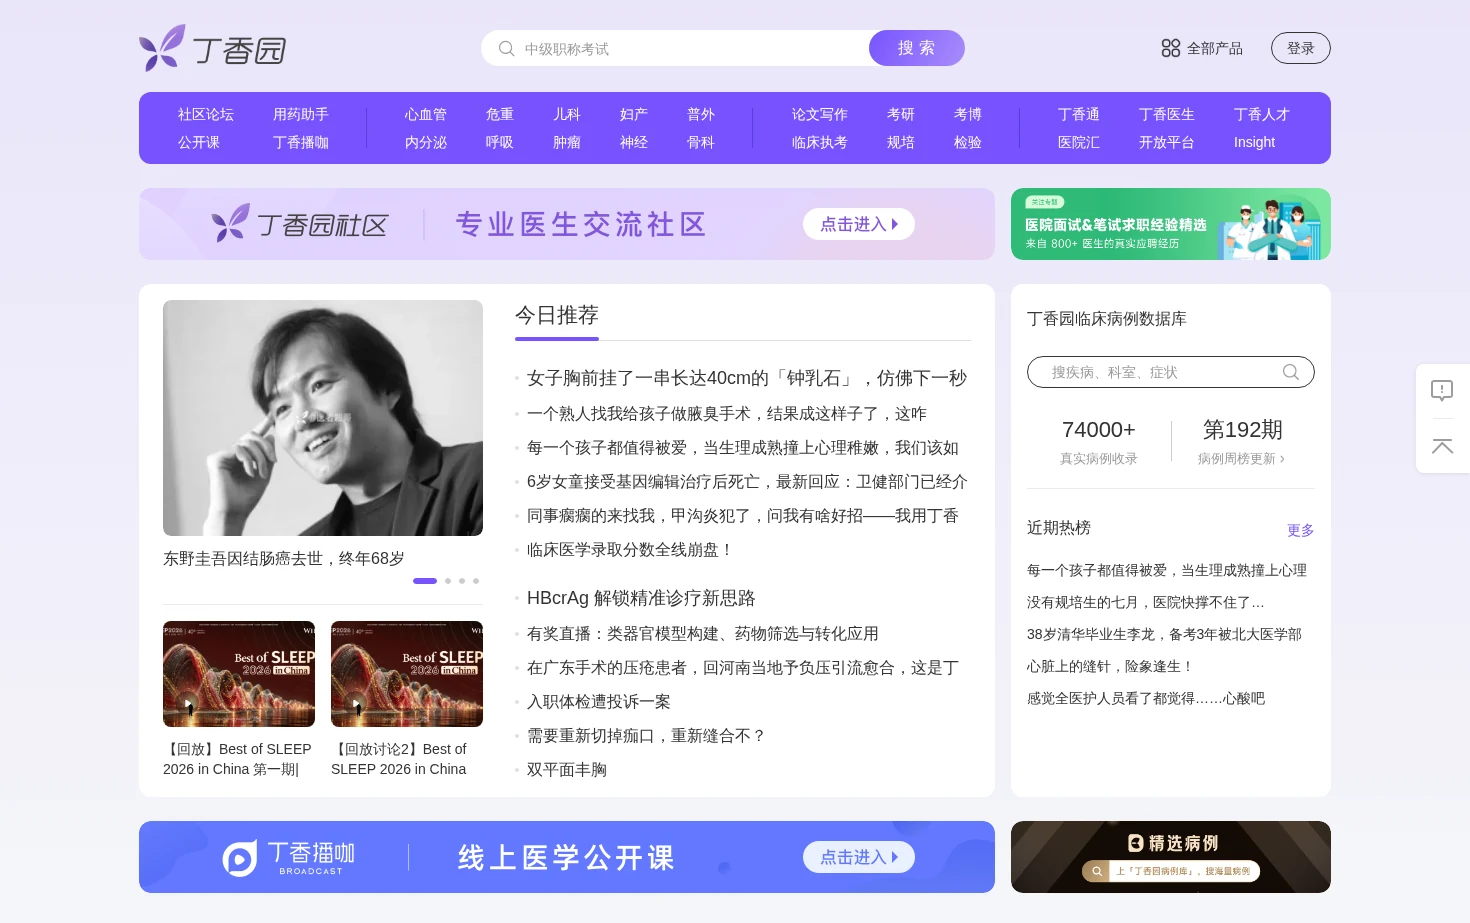Open the 呼吸 category

(x=500, y=142)
